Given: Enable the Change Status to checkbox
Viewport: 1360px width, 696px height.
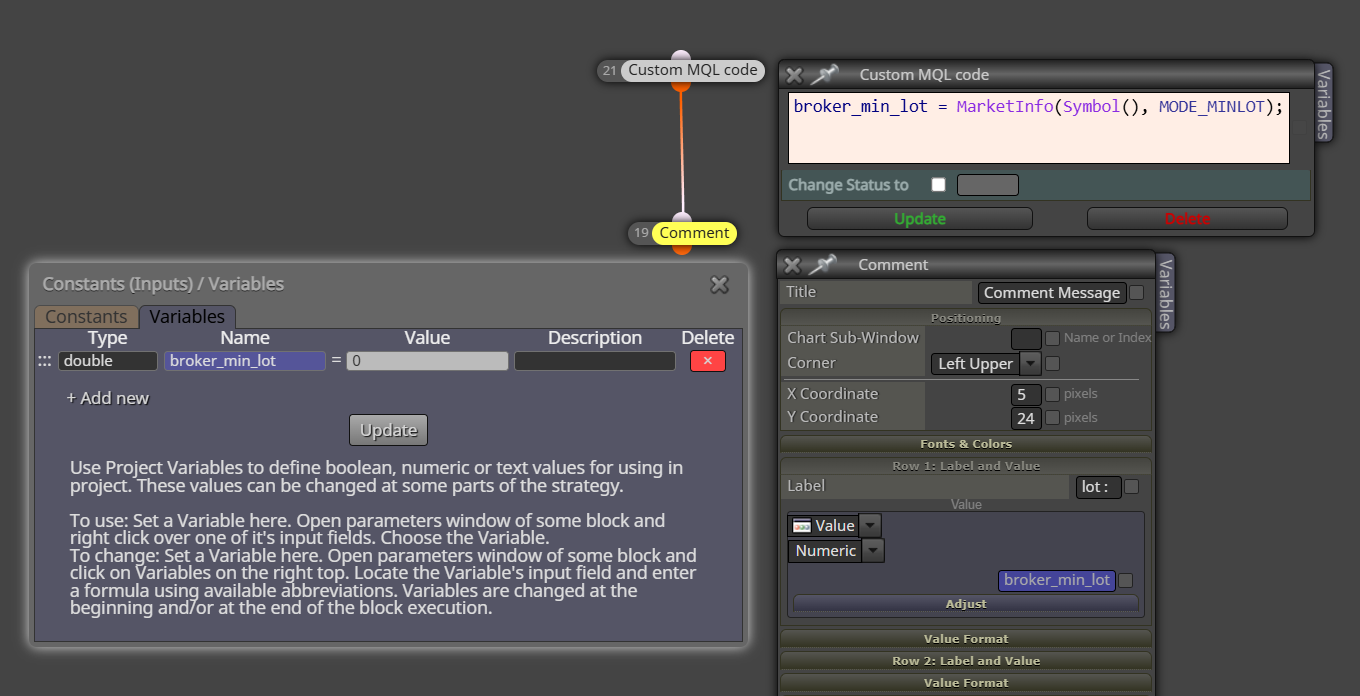Looking at the screenshot, I should pos(938,185).
